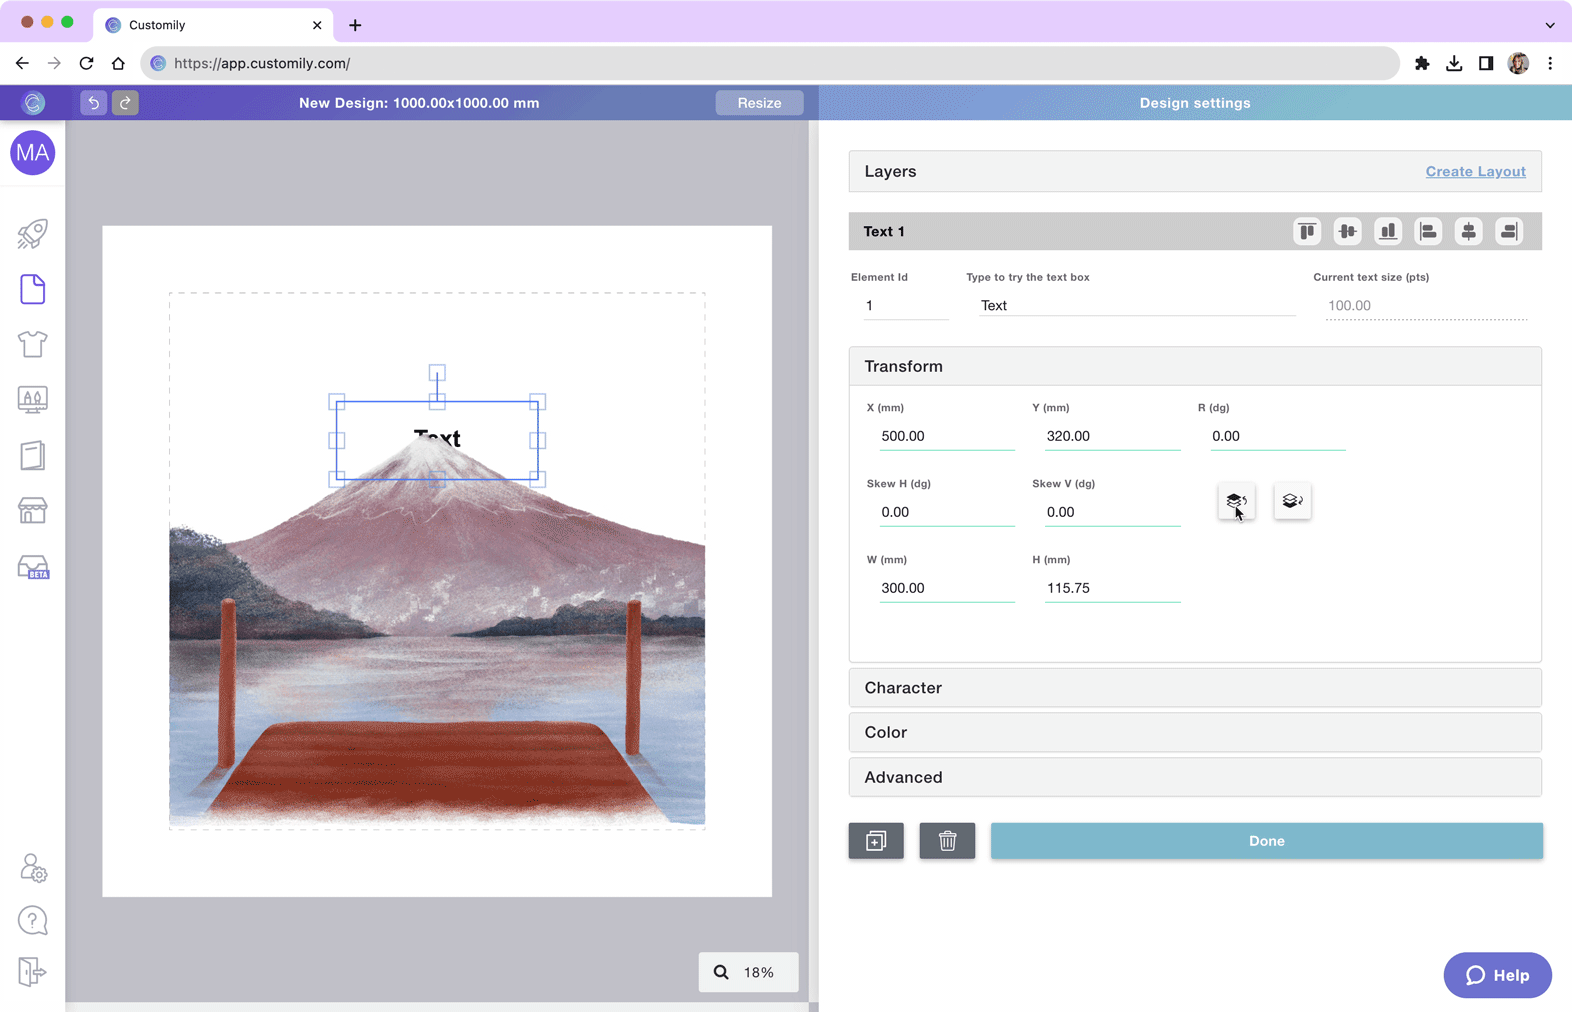Open the t-shirt products icon
The height and width of the screenshot is (1012, 1572).
click(x=32, y=344)
